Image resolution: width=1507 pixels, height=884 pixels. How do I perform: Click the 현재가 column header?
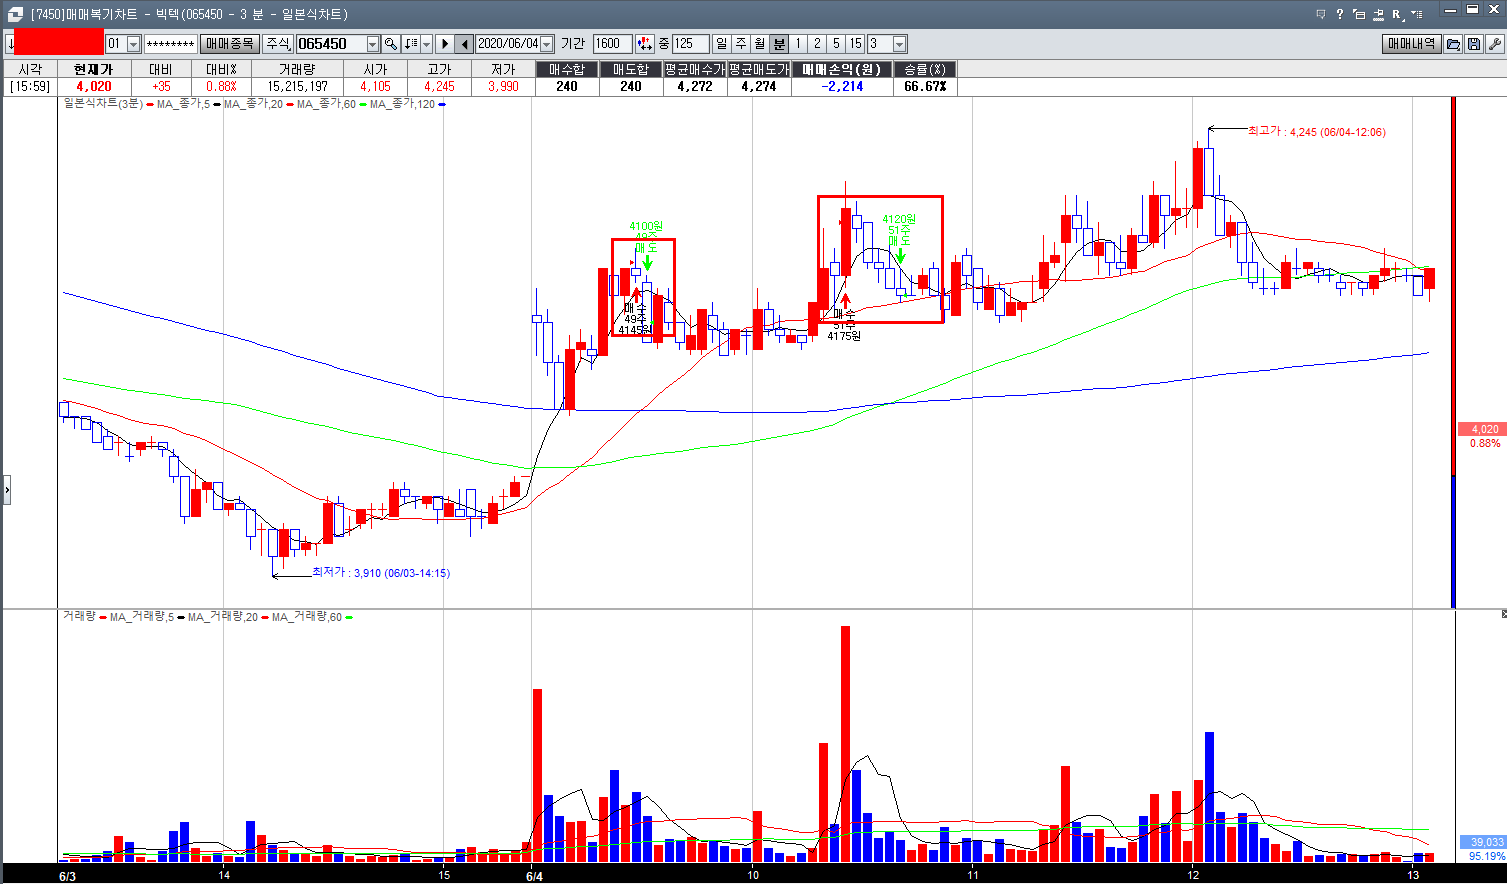tap(94, 69)
